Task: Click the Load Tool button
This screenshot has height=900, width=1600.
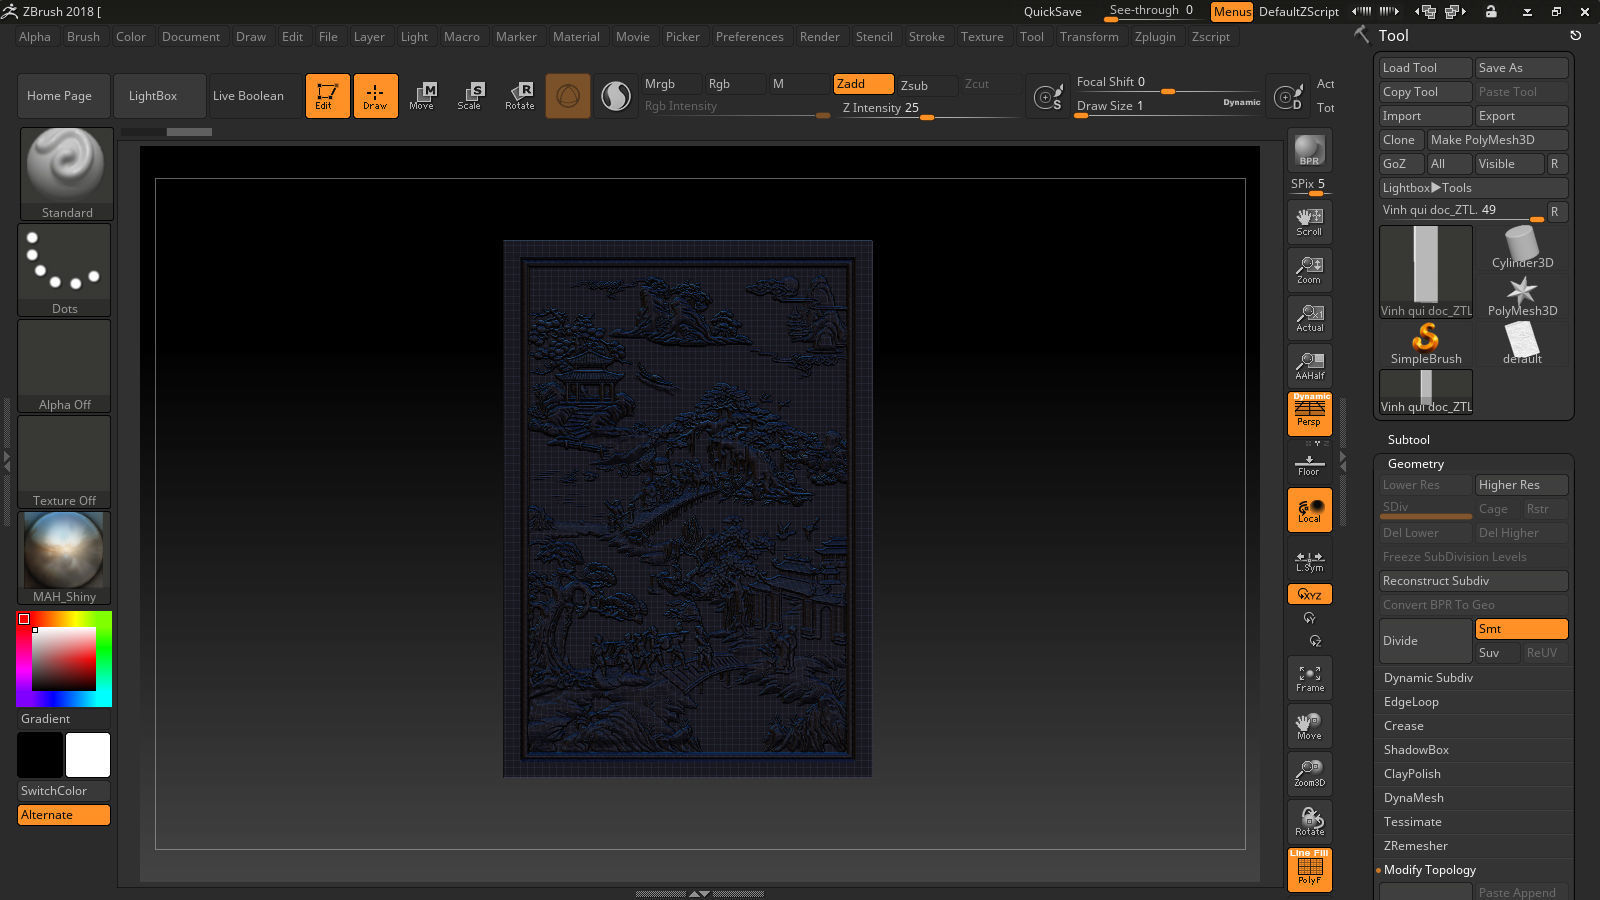Action: point(1425,68)
